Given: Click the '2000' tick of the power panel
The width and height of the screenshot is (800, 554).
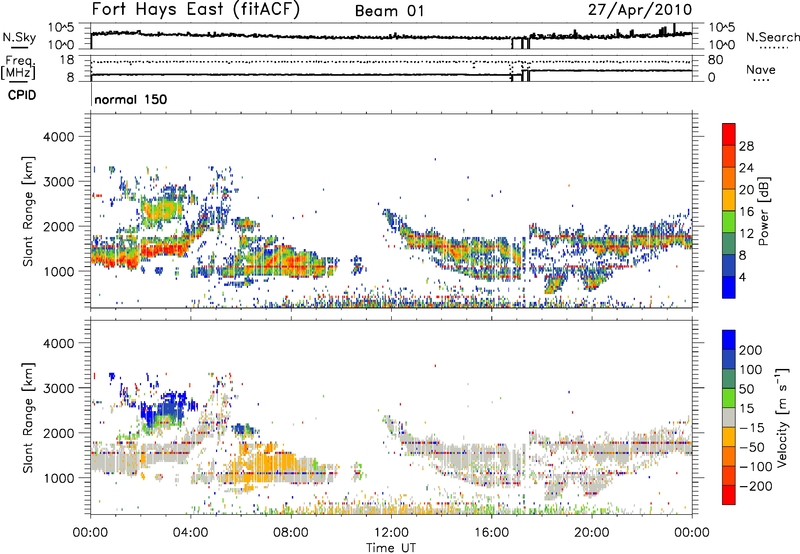Looking at the screenshot, I should point(59,226).
